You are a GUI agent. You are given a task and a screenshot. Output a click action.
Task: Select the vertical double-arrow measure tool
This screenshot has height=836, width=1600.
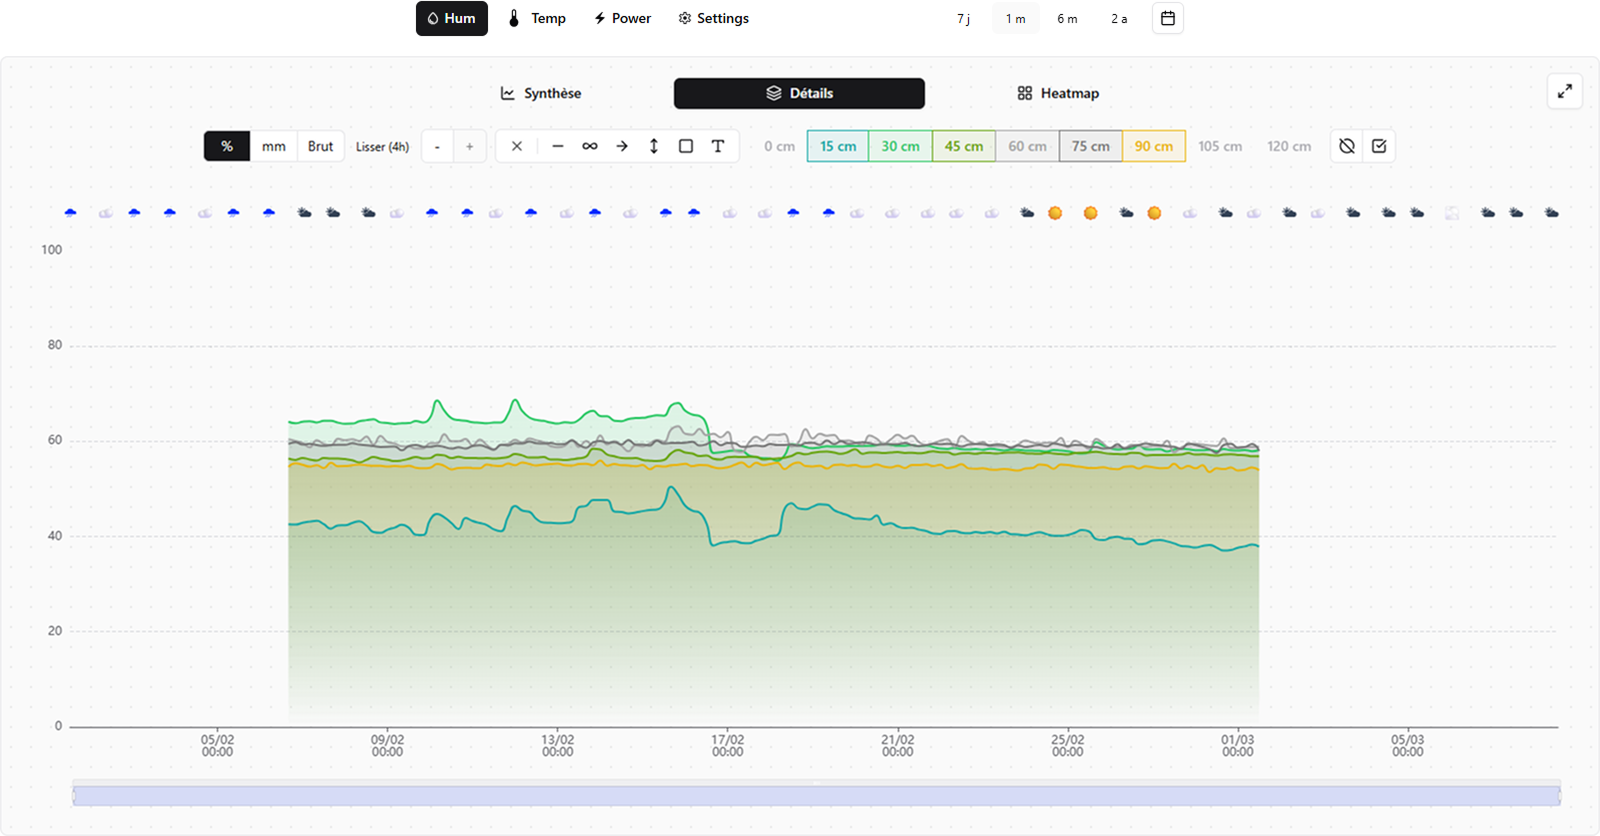pyautogui.click(x=654, y=146)
